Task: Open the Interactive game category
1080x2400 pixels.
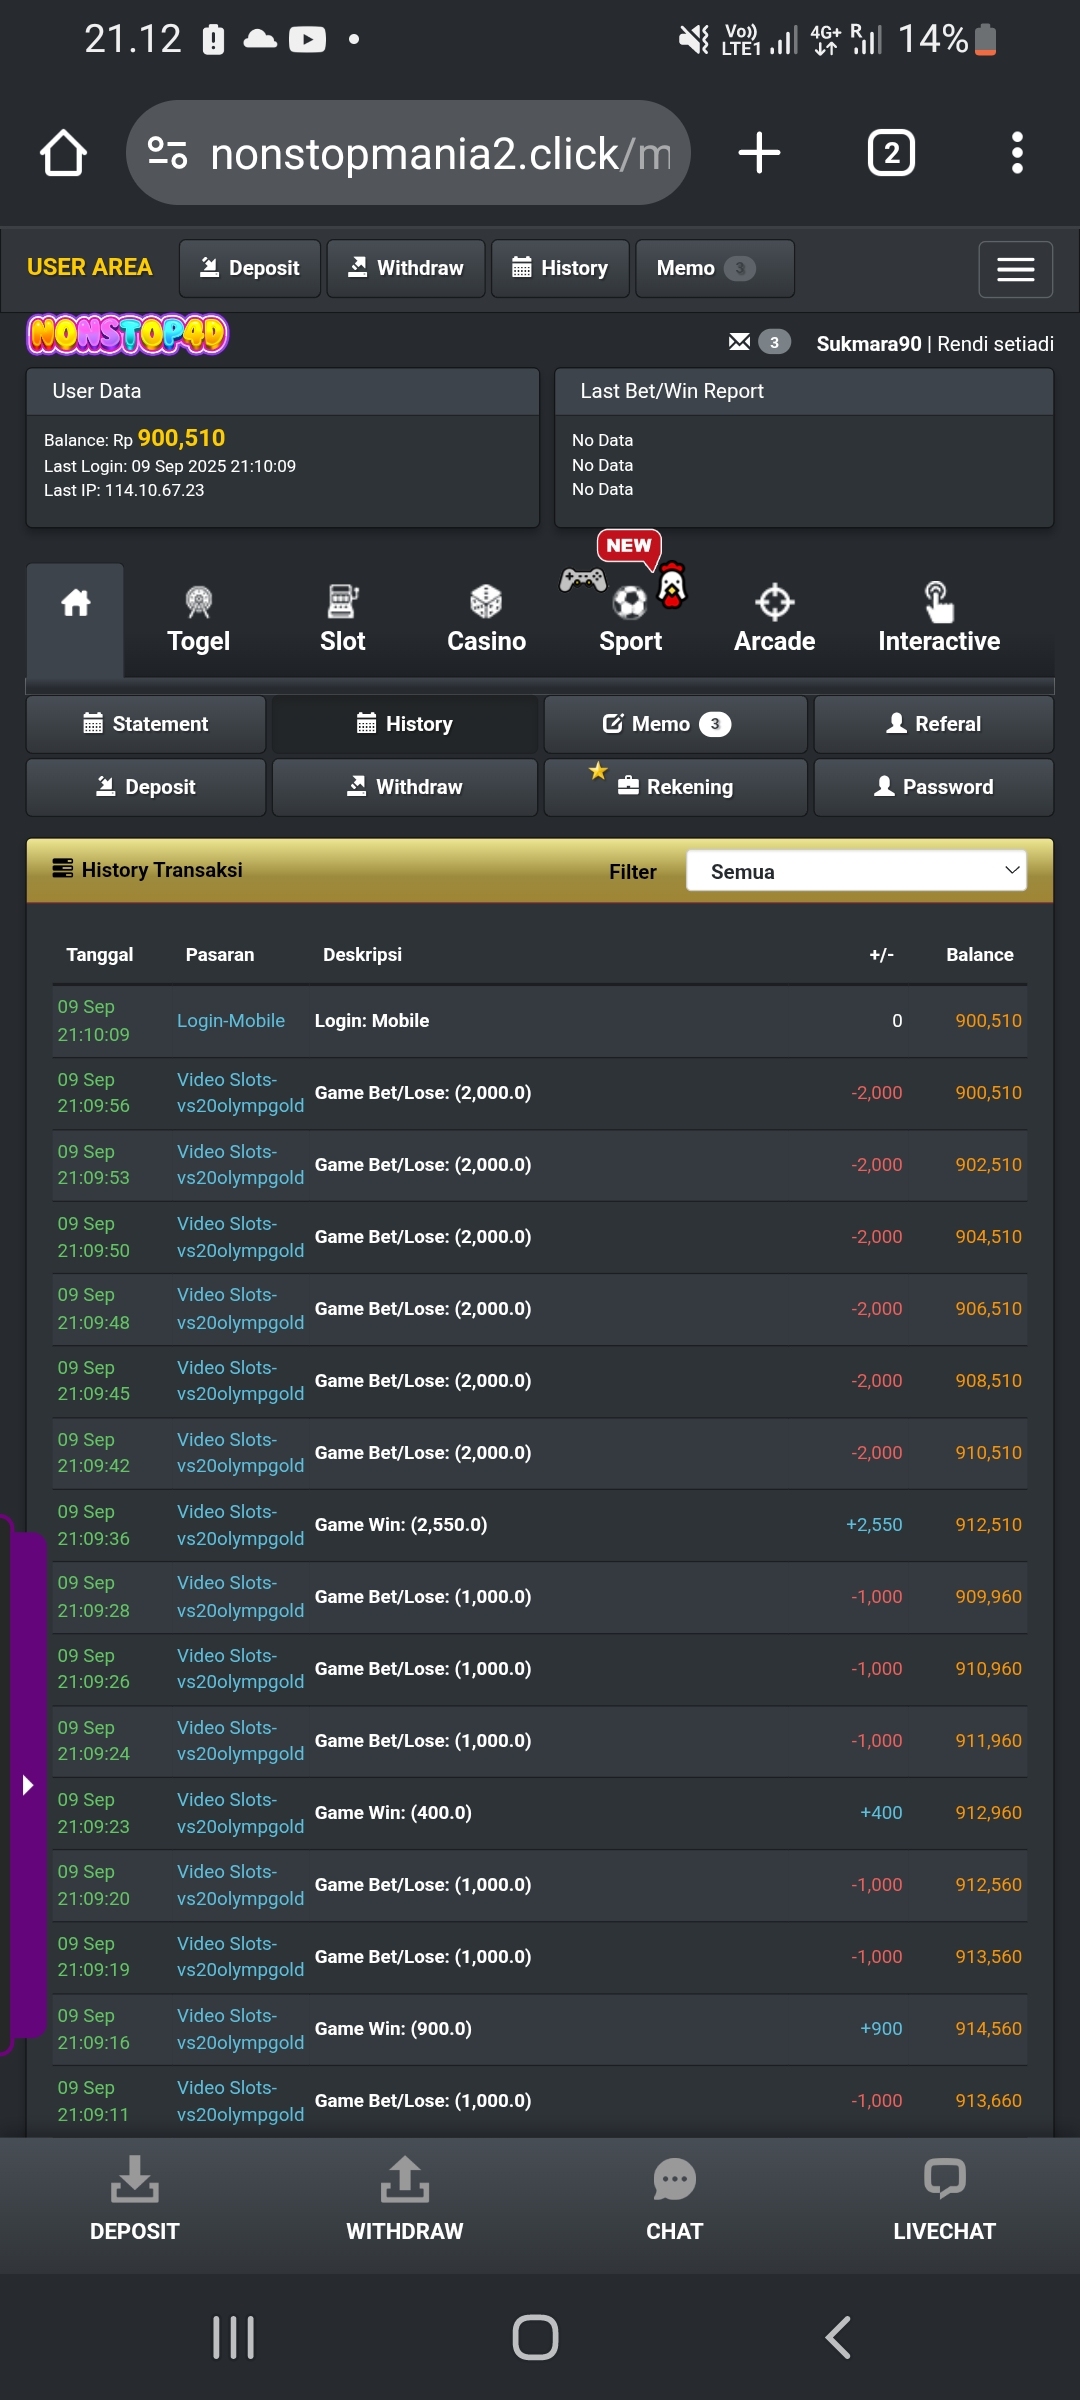Action: (938, 620)
